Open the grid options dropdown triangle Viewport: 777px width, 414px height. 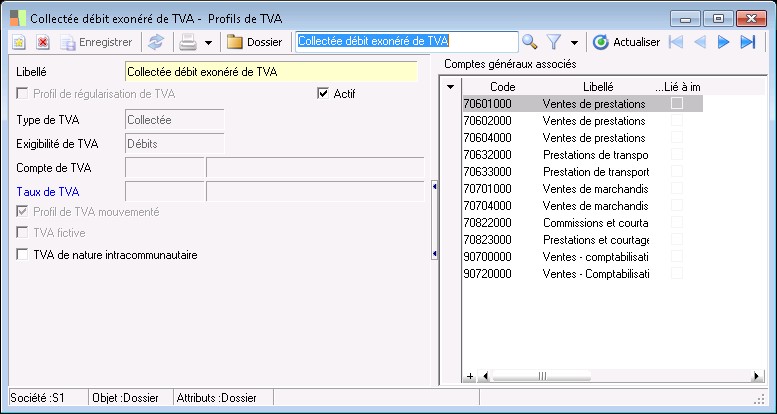[450, 87]
